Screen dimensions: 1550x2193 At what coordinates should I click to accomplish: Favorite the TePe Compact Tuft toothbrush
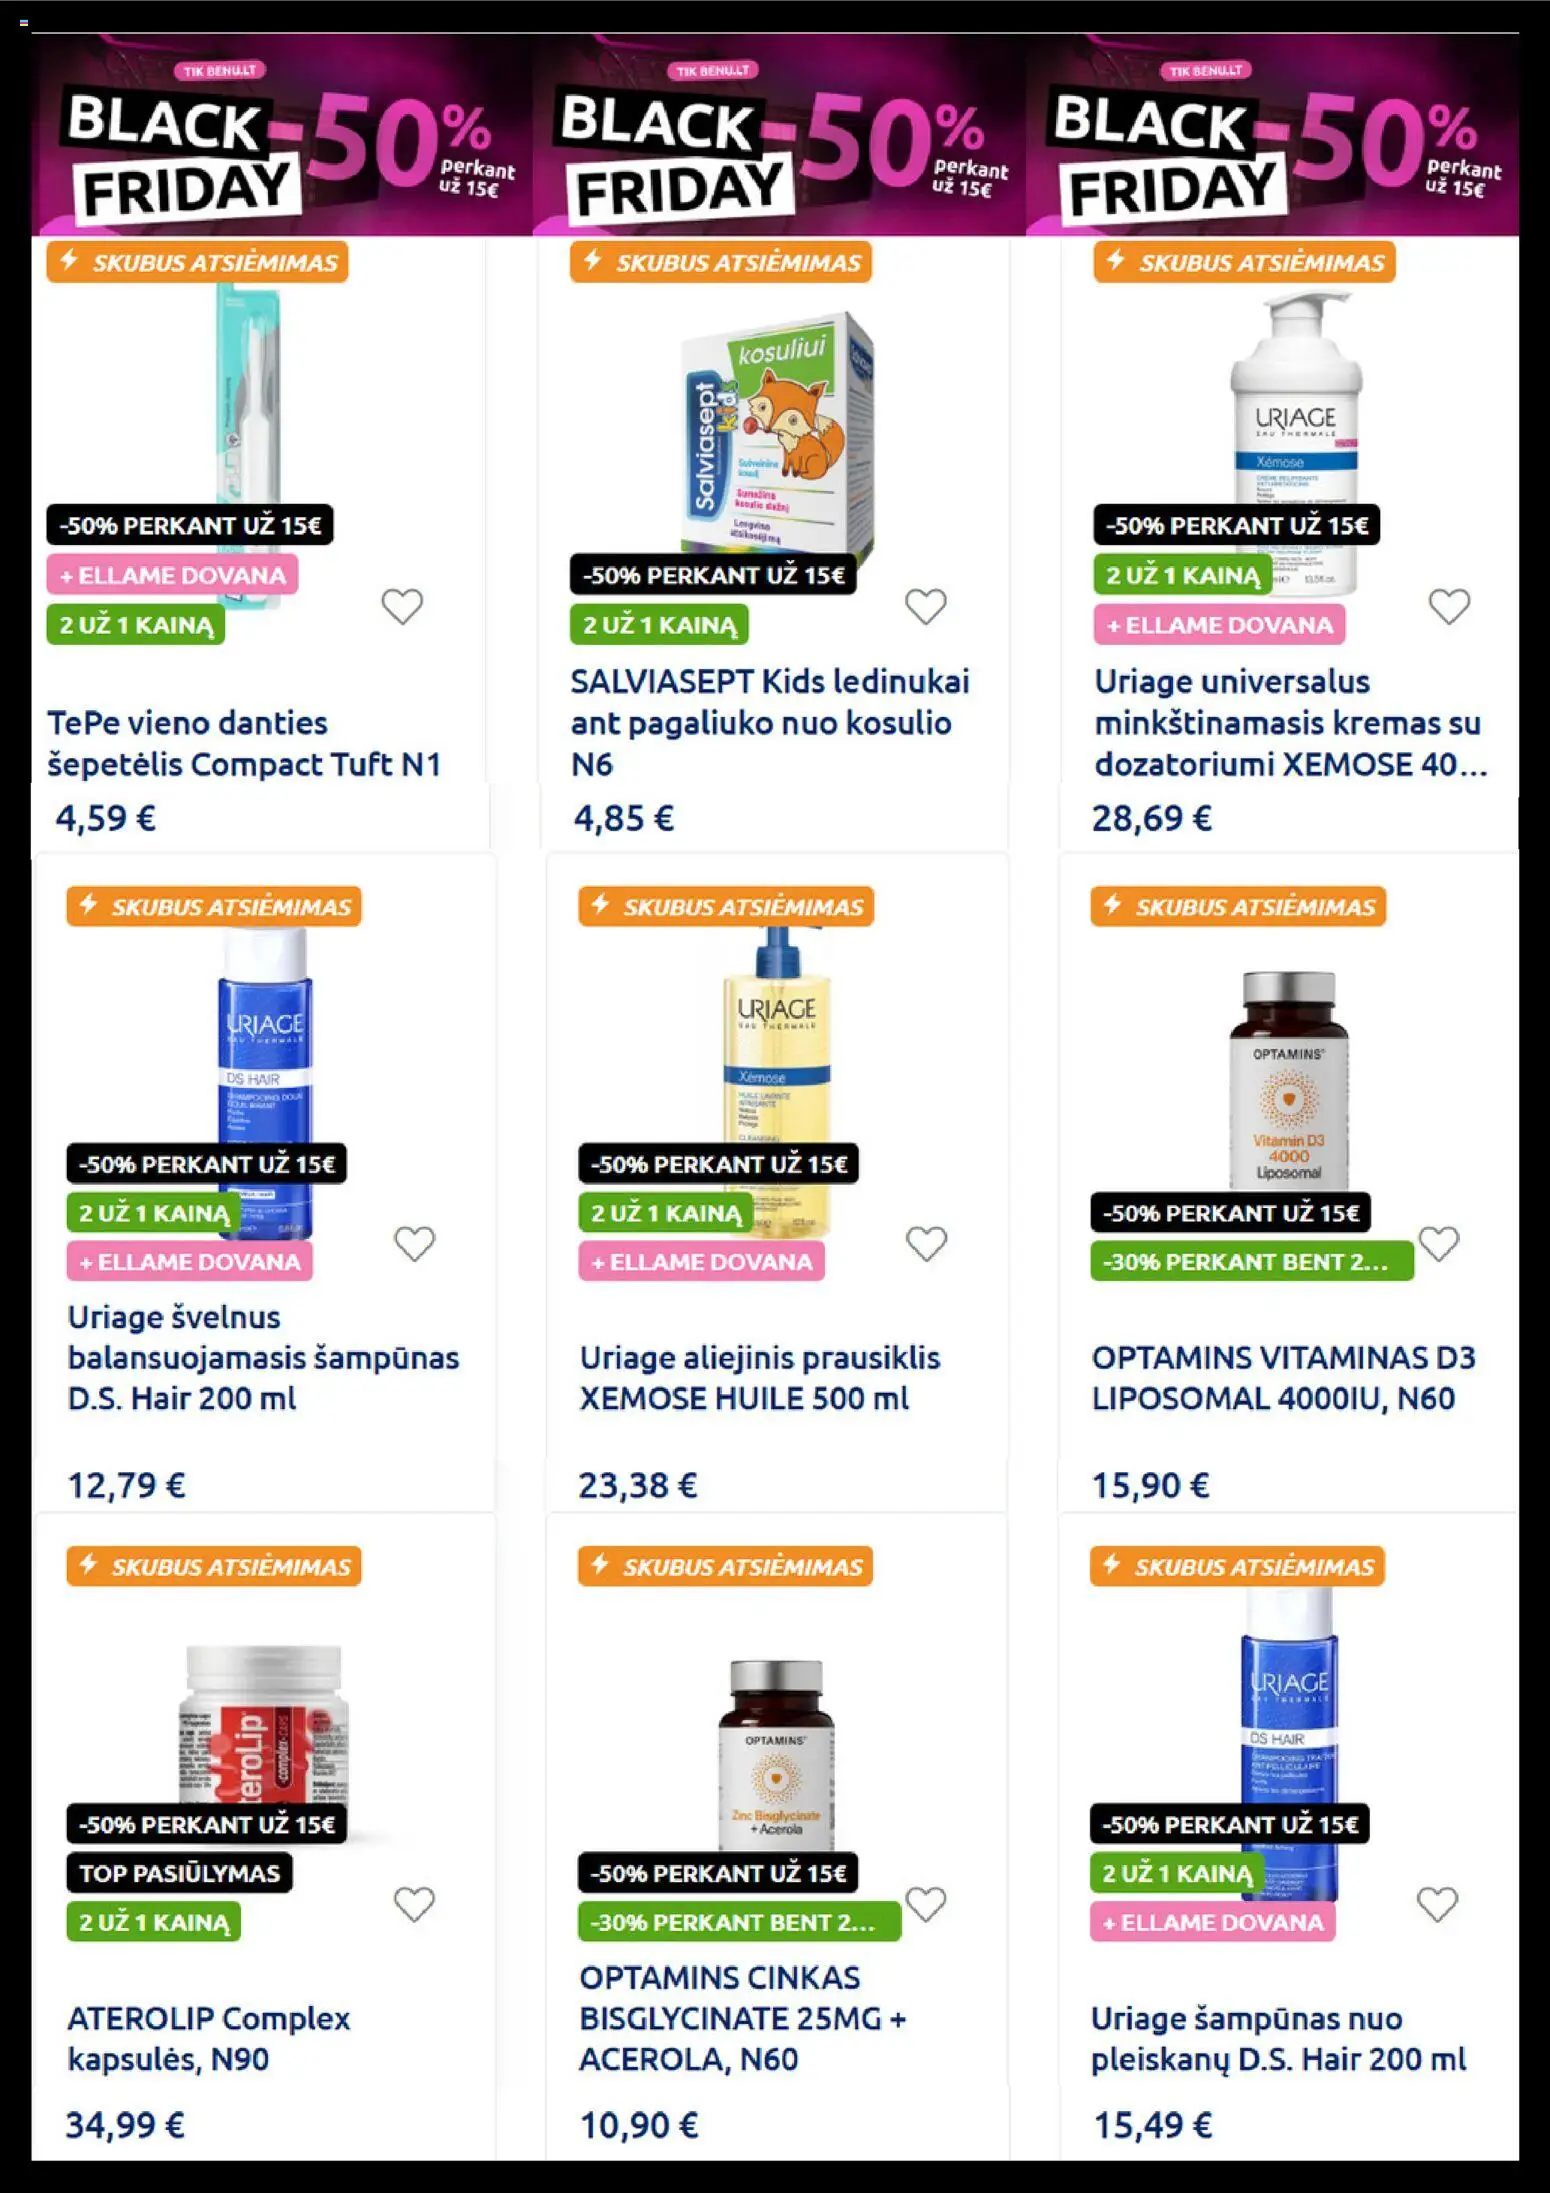pyautogui.click(x=402, y=606)
